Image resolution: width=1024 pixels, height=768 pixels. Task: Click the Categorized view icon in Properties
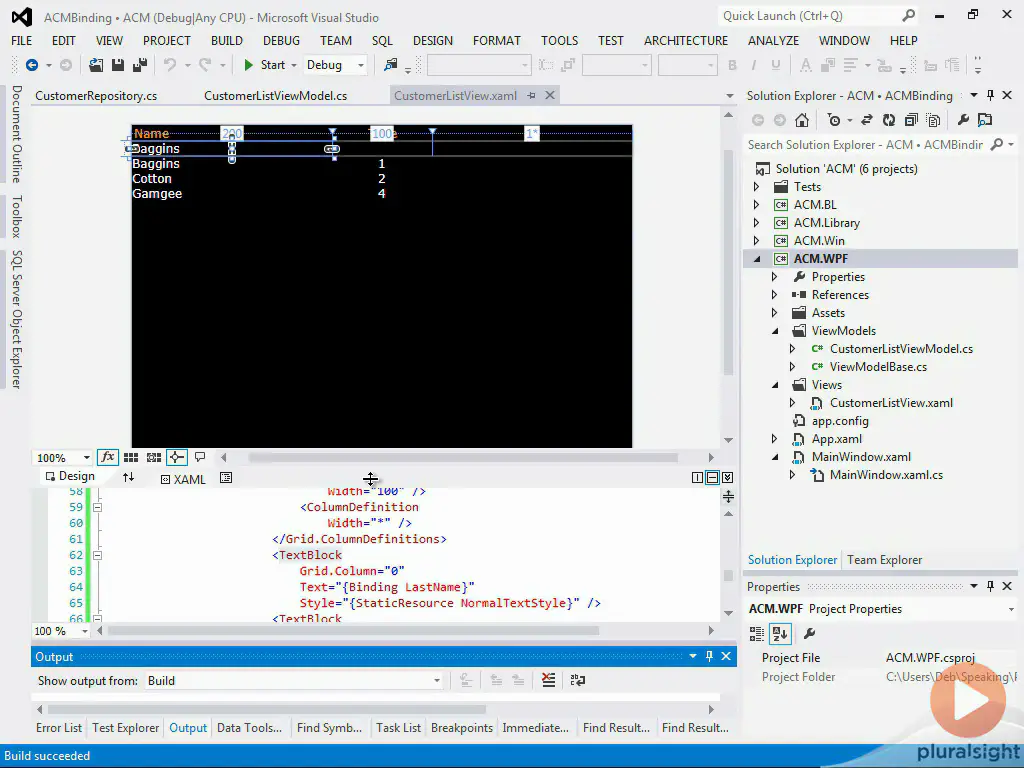click(757, 633)
